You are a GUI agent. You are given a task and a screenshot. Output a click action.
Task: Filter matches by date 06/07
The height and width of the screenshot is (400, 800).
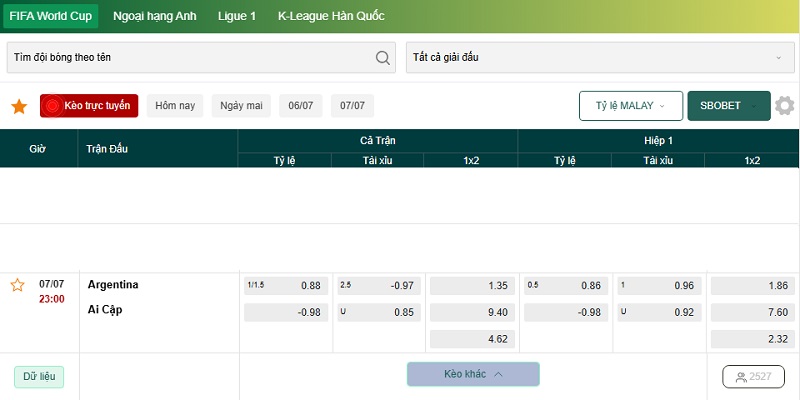click(301, 106)
